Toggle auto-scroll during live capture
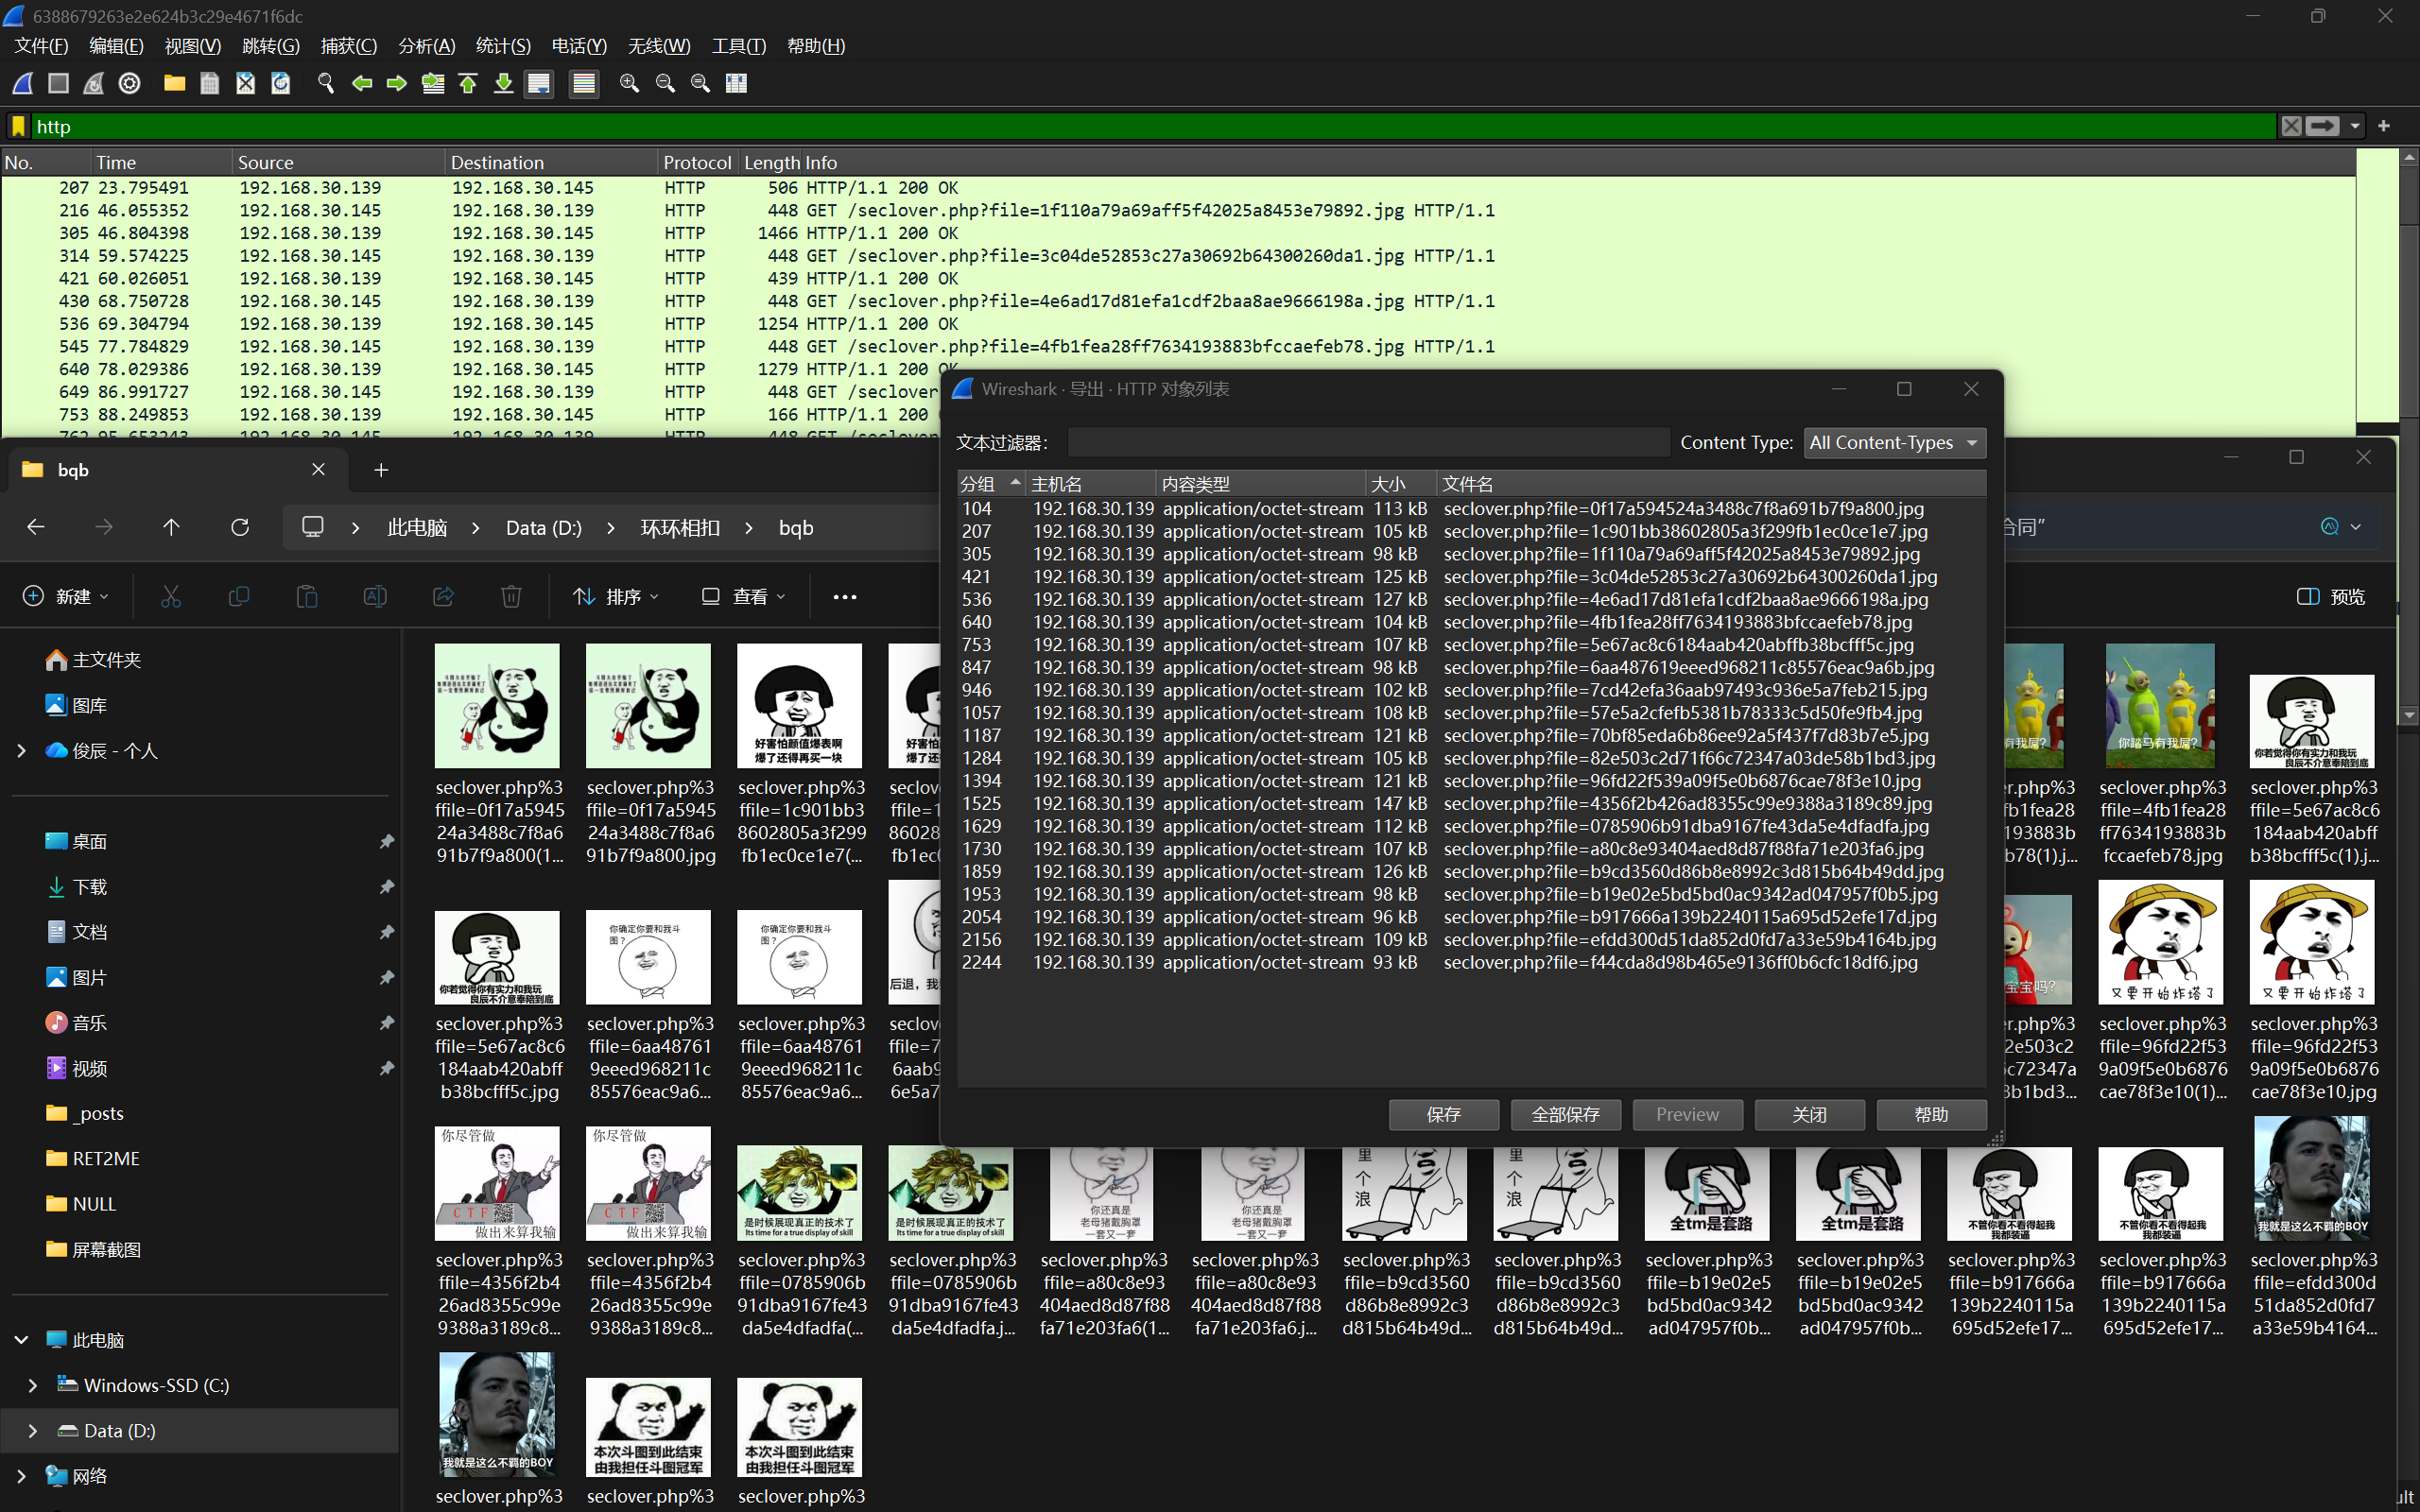 pos(539,84)
